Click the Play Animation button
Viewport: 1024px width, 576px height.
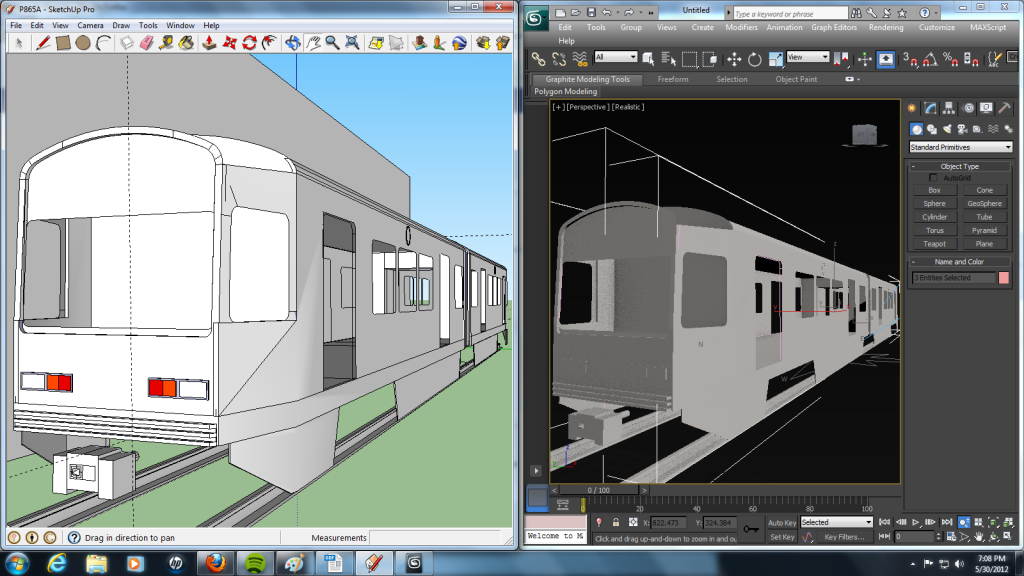click(916, 522)
